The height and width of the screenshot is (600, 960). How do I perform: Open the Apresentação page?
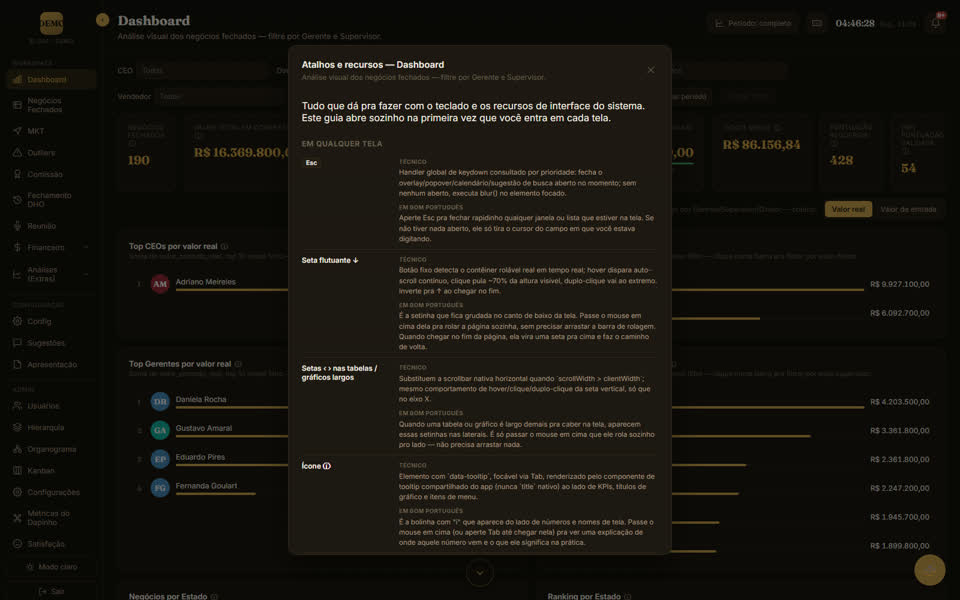(x=51, y=364)
